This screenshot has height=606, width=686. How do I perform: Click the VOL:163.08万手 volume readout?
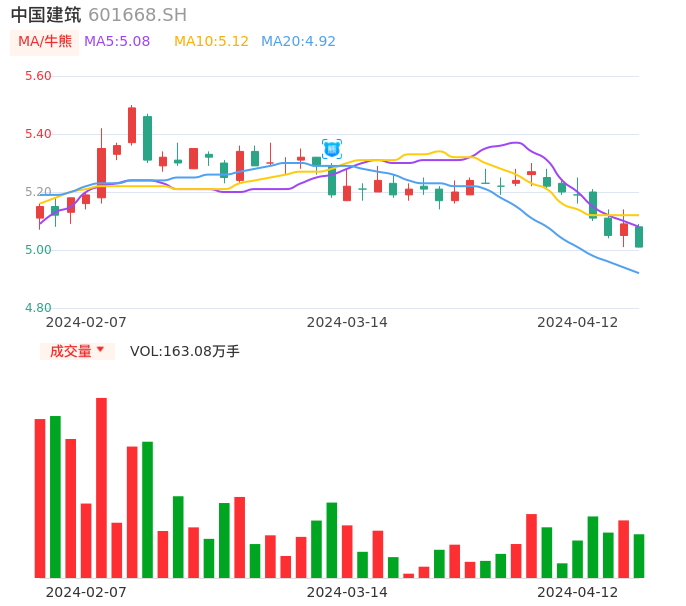click(185, 351)
